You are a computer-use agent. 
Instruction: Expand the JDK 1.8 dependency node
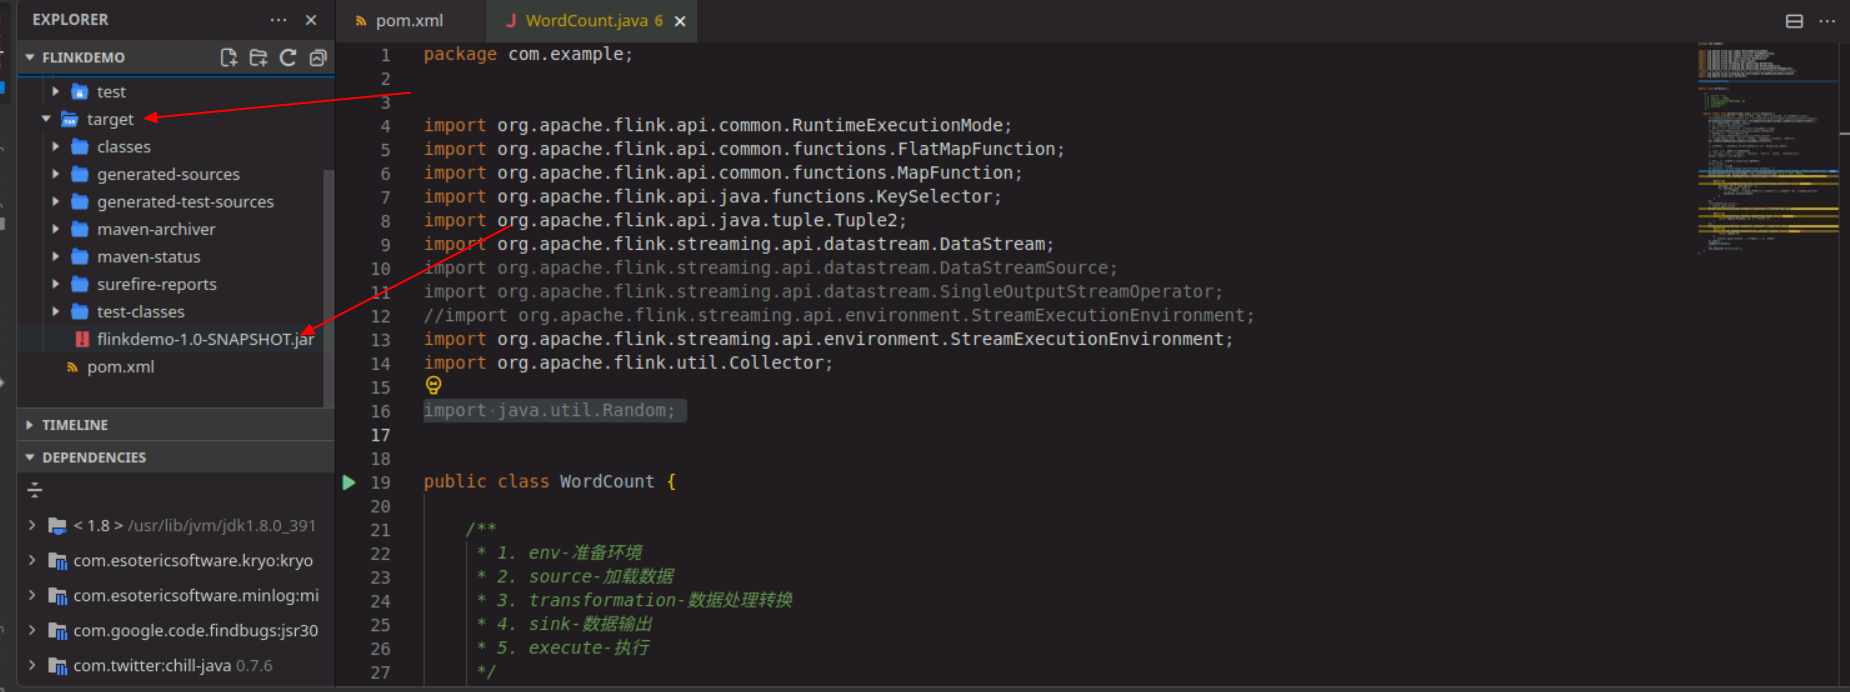pyautogui.click(x=32, y=525)
